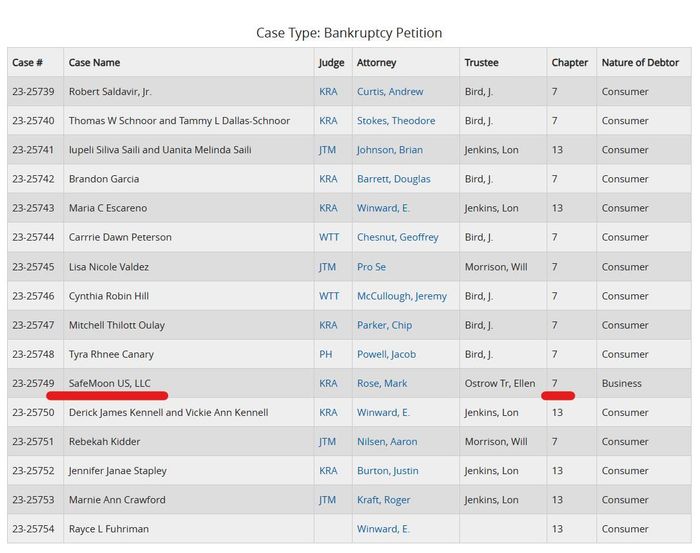Image resolution: width=700 pixels, height=553 pixels.
Task: Click judge WTT in Cynthia Robin Hill row
Action: pos(329,296)
